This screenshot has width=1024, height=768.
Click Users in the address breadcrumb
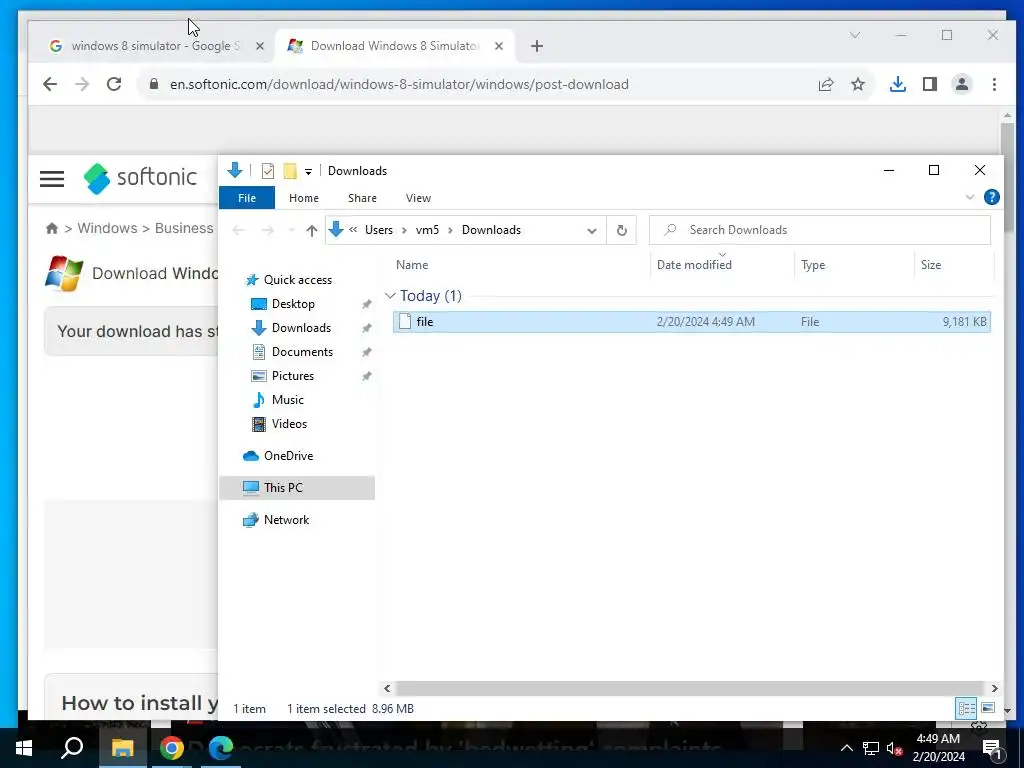click(x=379, y=230)
